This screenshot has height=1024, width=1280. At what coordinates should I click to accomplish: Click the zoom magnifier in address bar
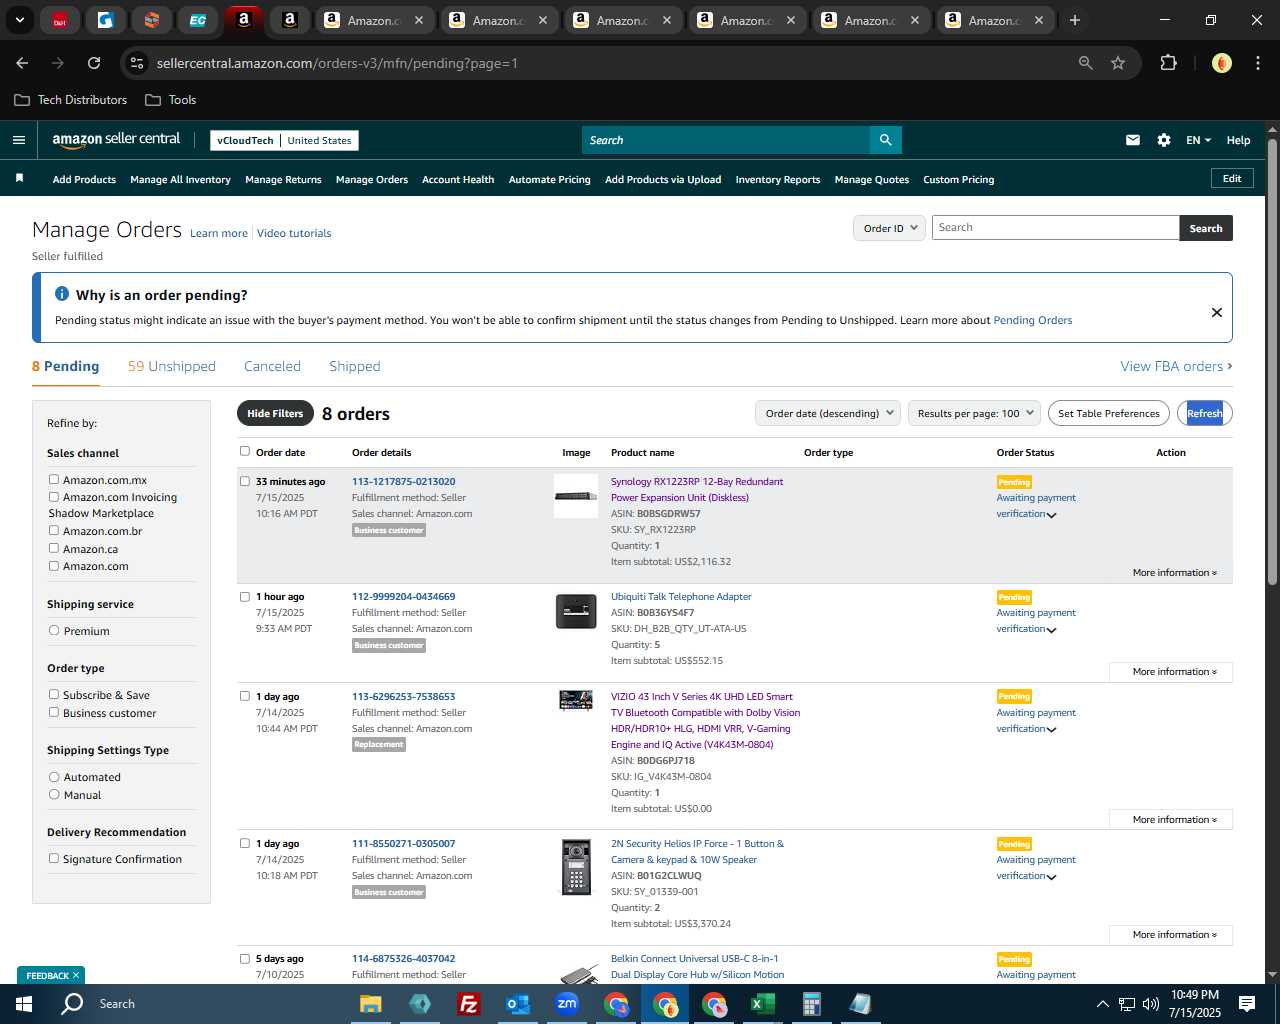pos(1086,63)
